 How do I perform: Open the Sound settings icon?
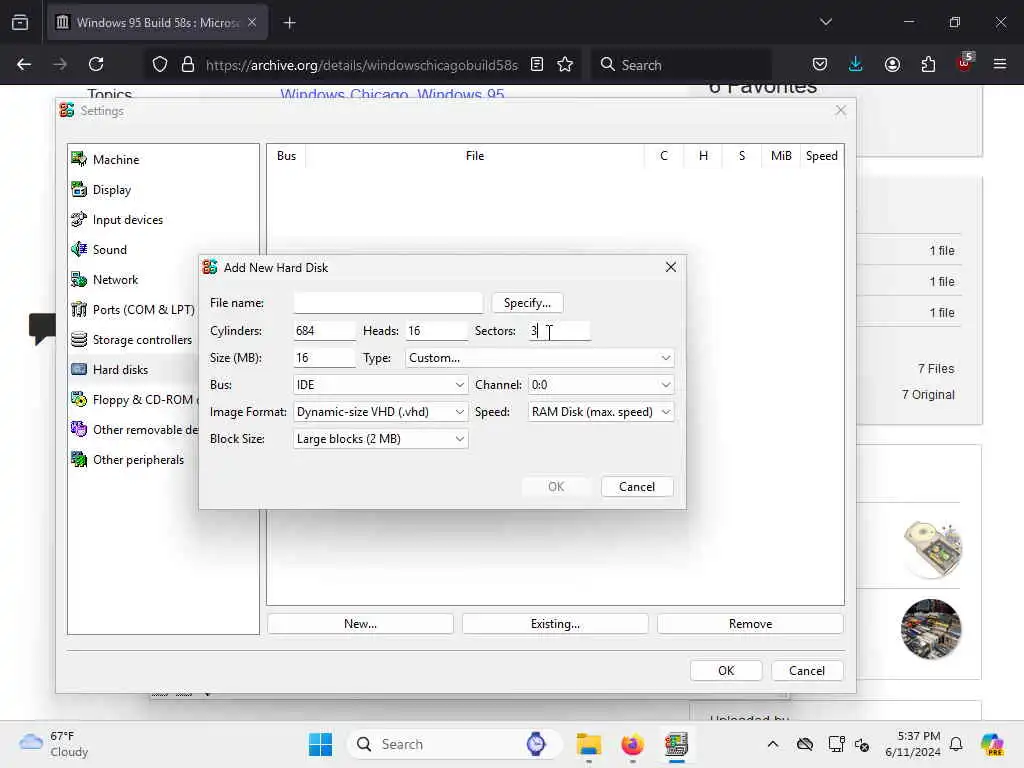click(x=79, y=249)
